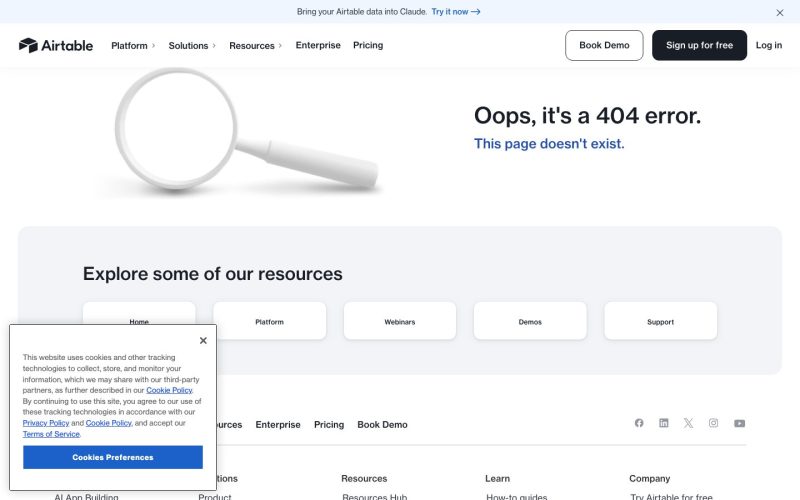
Task: Click the Airtable logo in header
Action: [x=56, y=45]
